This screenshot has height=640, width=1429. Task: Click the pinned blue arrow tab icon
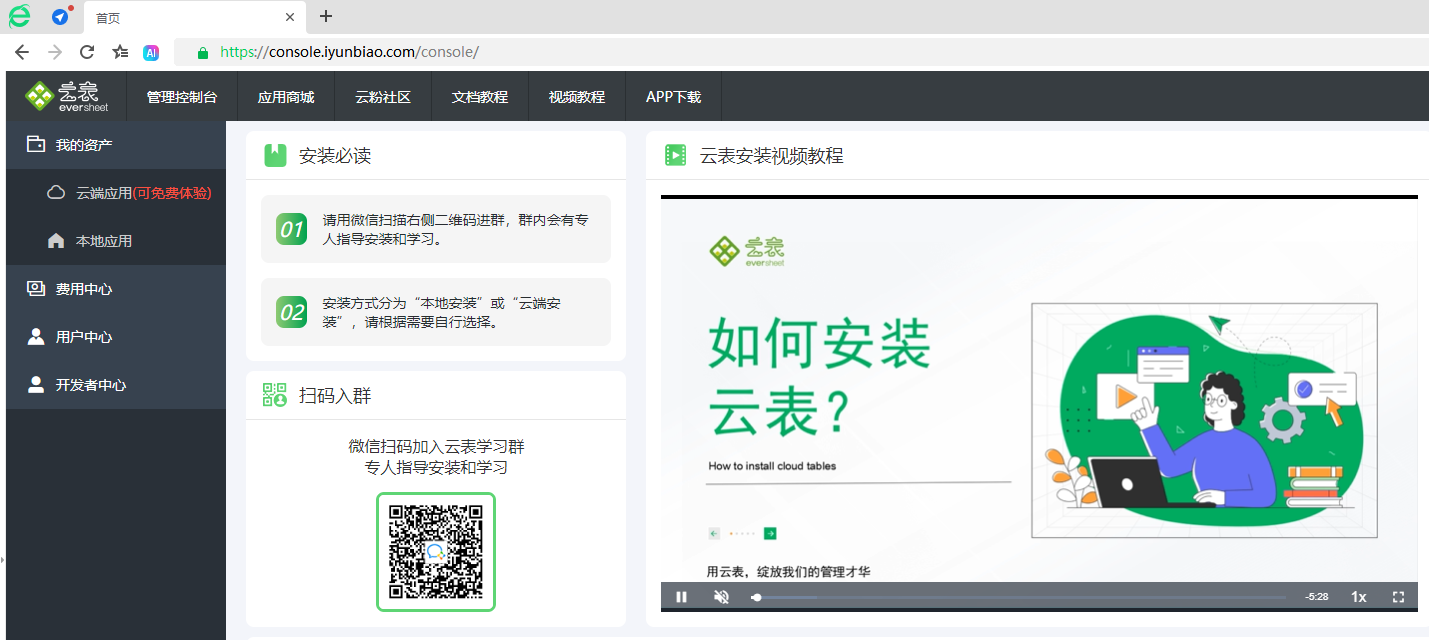pyautogui.click(x=61, y=16)
